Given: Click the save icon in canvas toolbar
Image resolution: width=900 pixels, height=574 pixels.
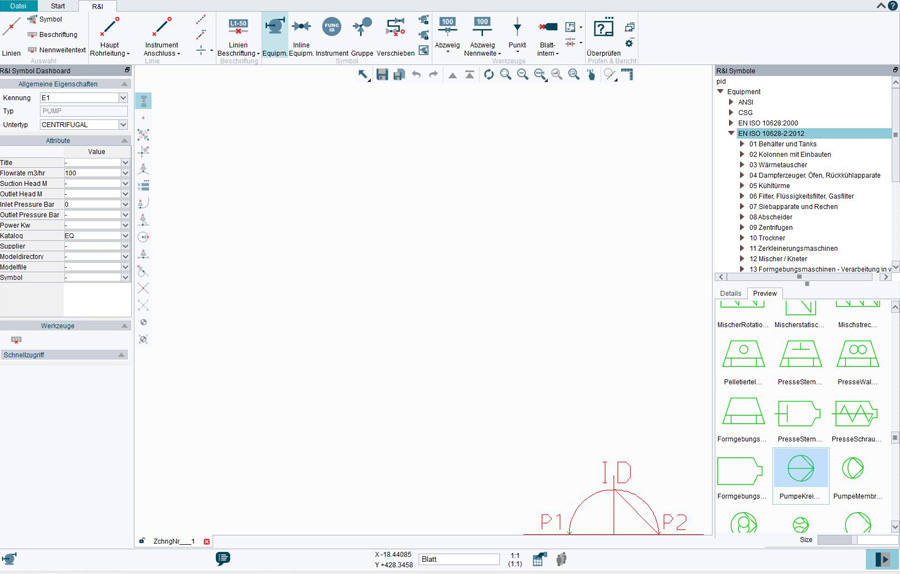Looking at the screenshot, I should coord(382,74).
